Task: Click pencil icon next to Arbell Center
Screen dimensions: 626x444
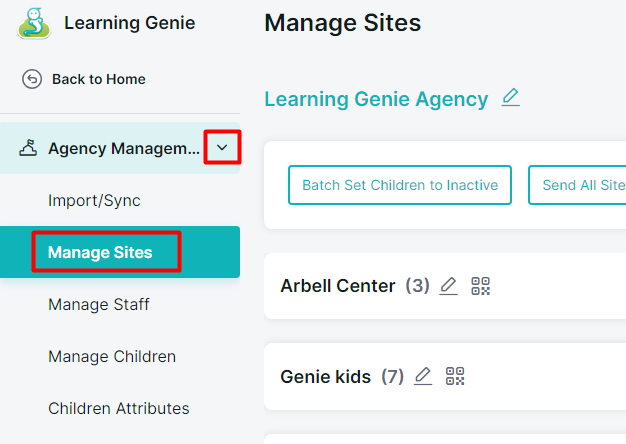Action: (448, 286)
